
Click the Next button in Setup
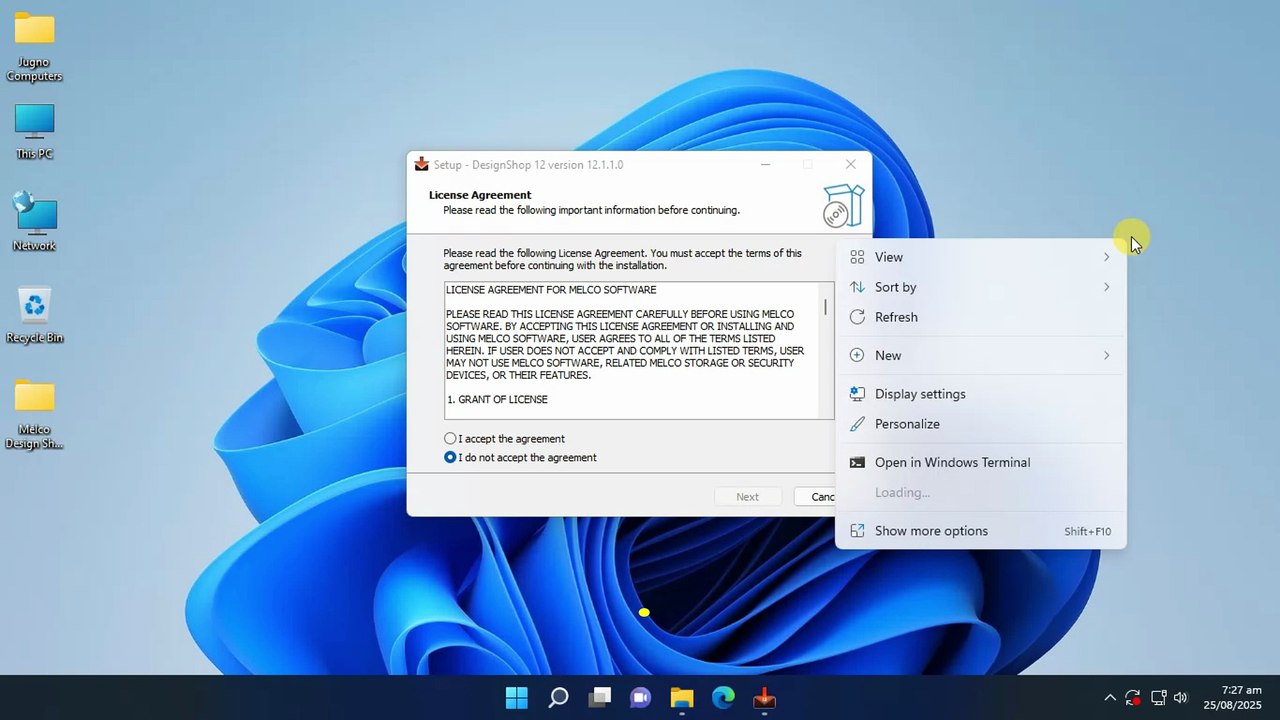click(x=748, y=497)
